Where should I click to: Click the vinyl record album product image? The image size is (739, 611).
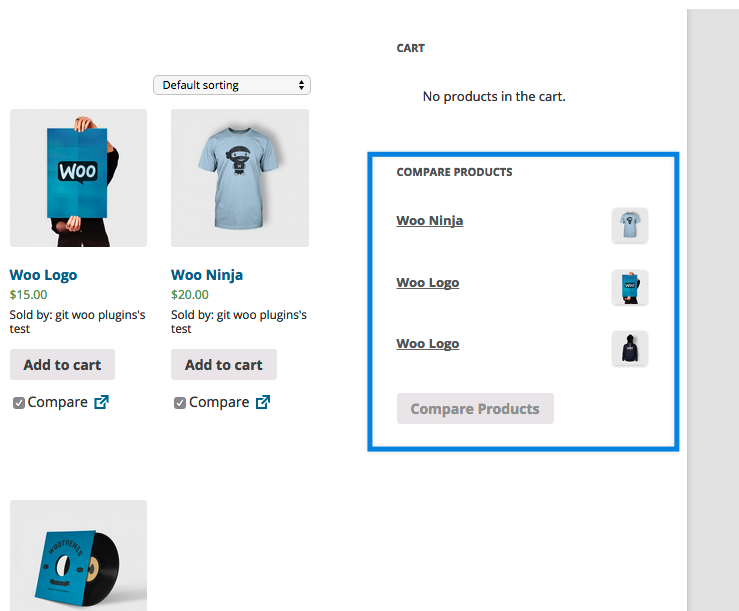(78, 556)
